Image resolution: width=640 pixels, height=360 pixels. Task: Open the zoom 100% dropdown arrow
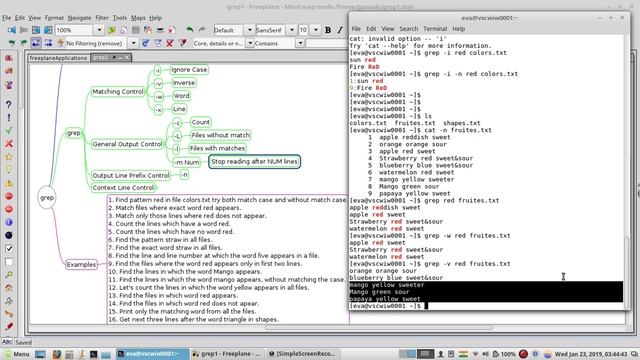[x=99, y=30]
